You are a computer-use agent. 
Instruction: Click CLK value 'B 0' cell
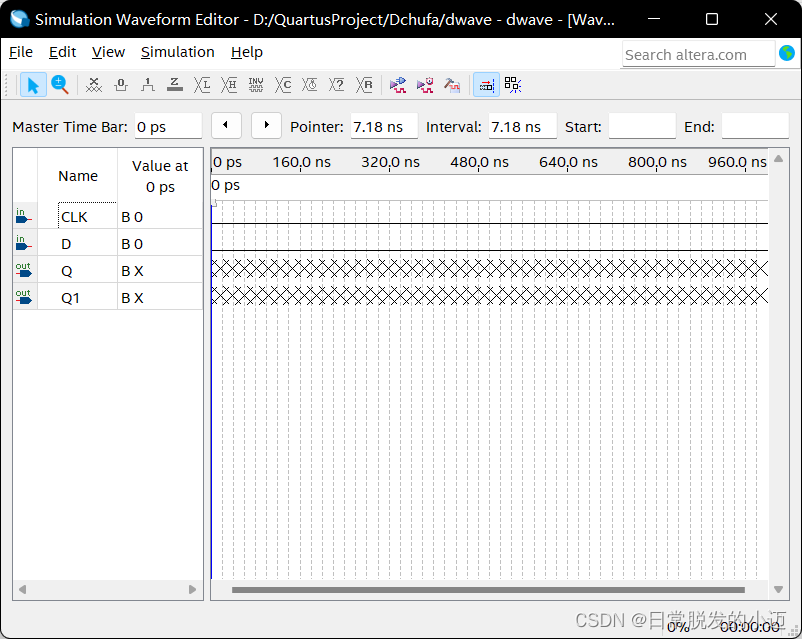[160, 217]
